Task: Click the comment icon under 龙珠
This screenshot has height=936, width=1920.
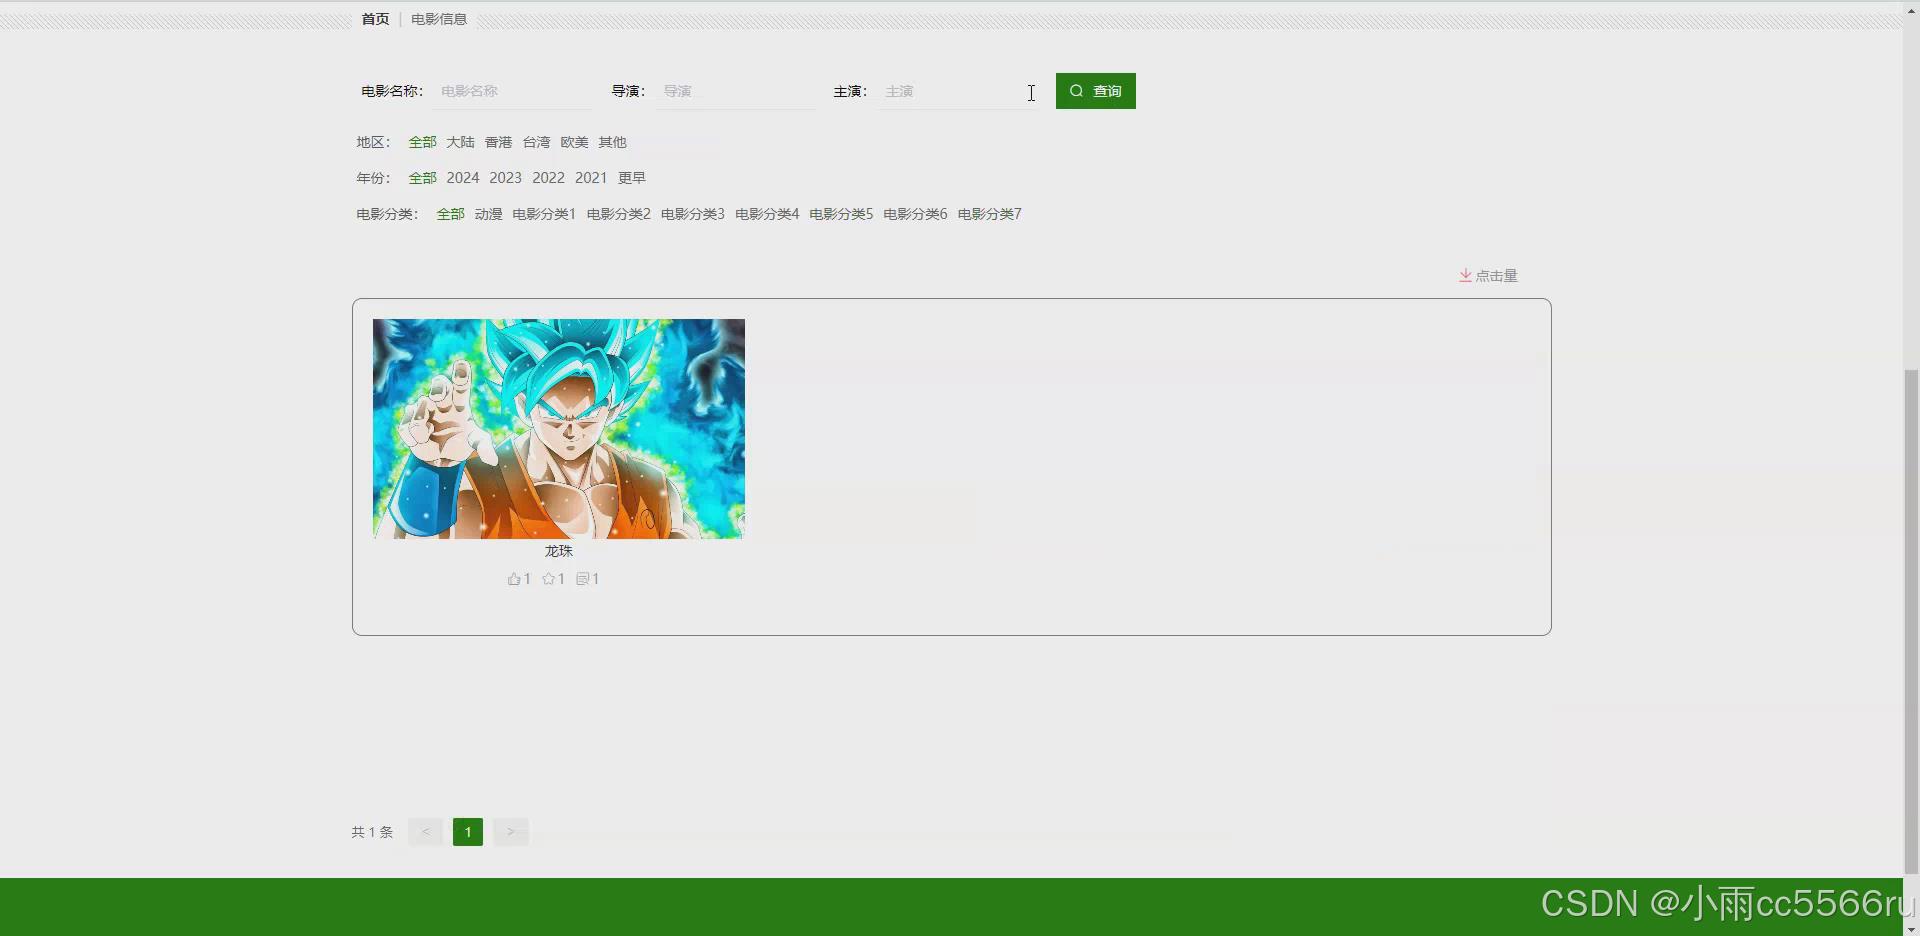Action: pos(583,579)
